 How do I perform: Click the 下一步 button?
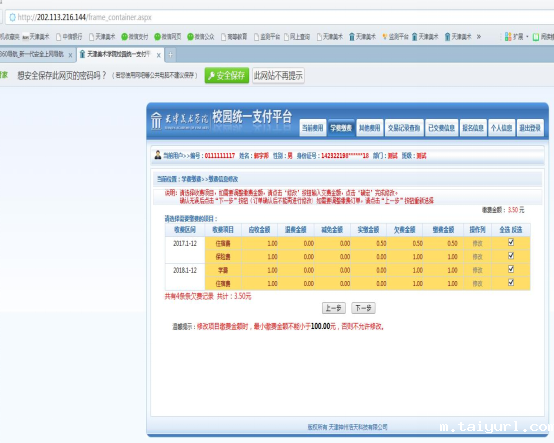[x=363, y=308]
